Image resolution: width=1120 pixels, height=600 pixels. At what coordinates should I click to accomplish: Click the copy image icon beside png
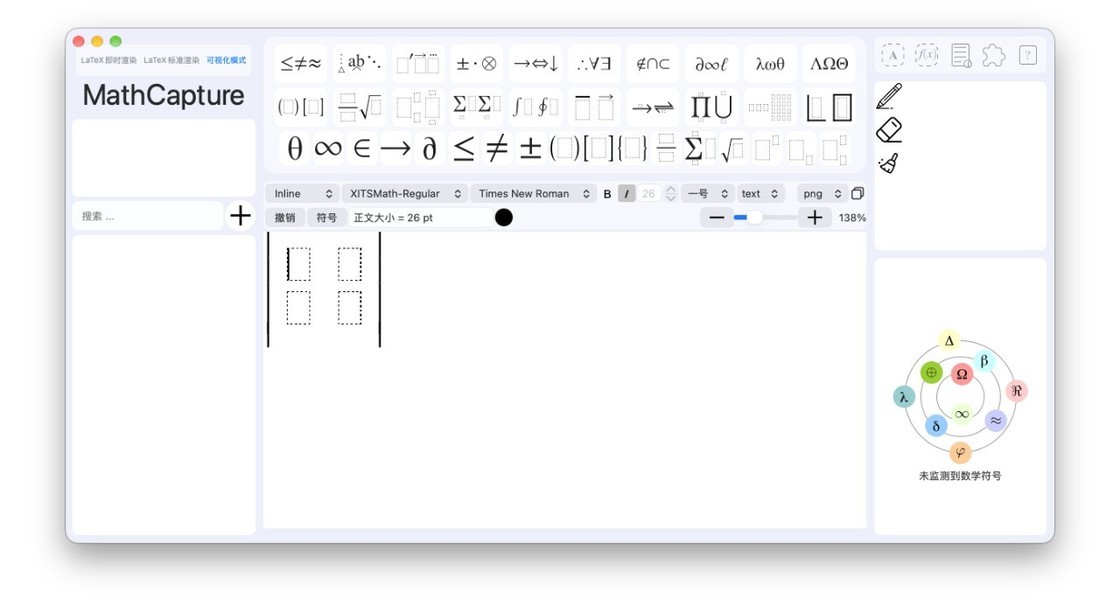click(858, 194)
